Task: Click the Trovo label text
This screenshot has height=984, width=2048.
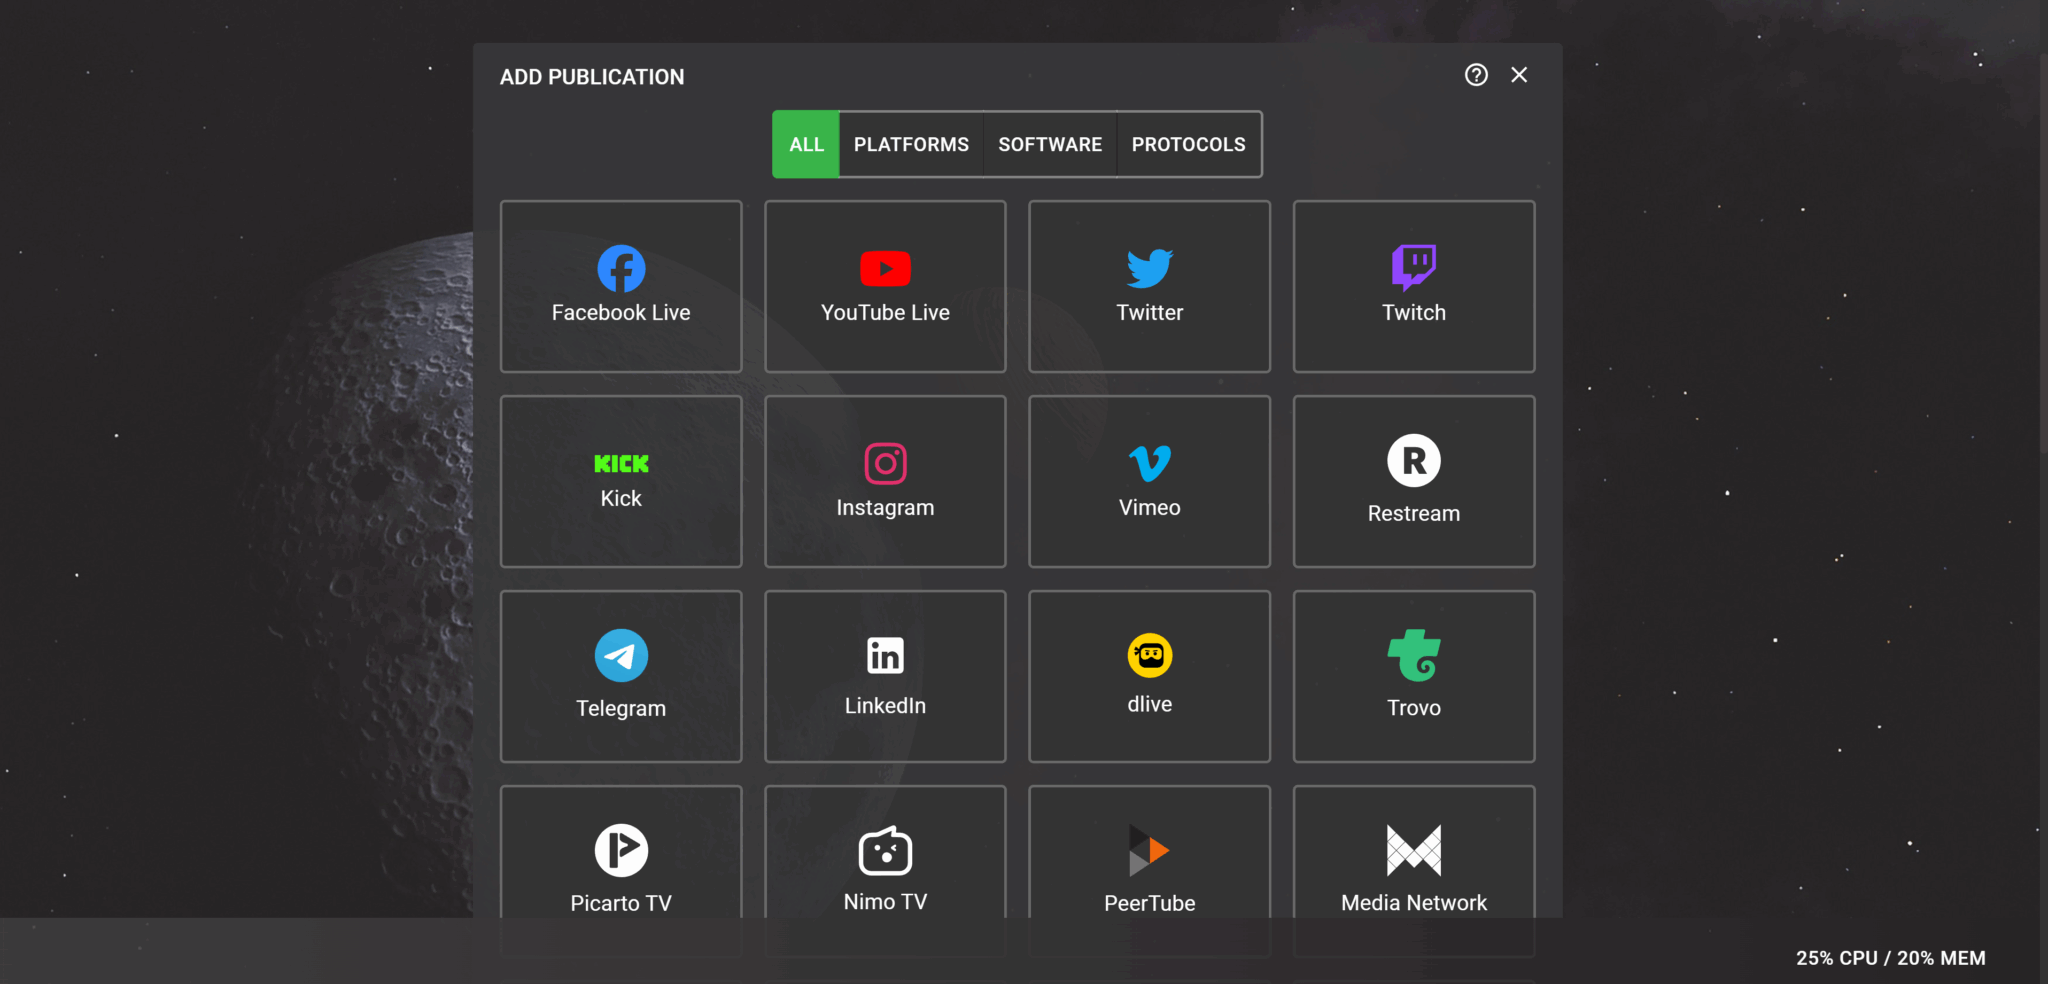Action: point(1414,707)
